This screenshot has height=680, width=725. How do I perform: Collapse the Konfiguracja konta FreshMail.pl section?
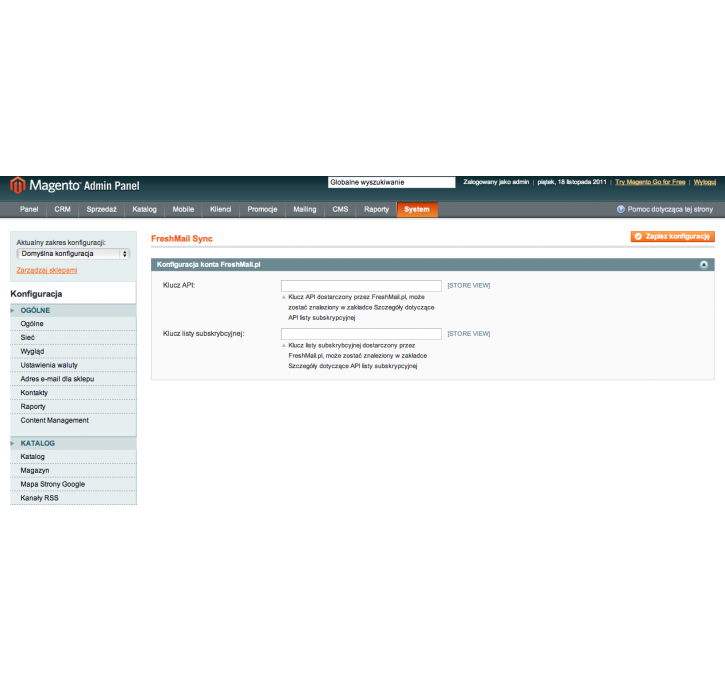[x=704, y=265]
